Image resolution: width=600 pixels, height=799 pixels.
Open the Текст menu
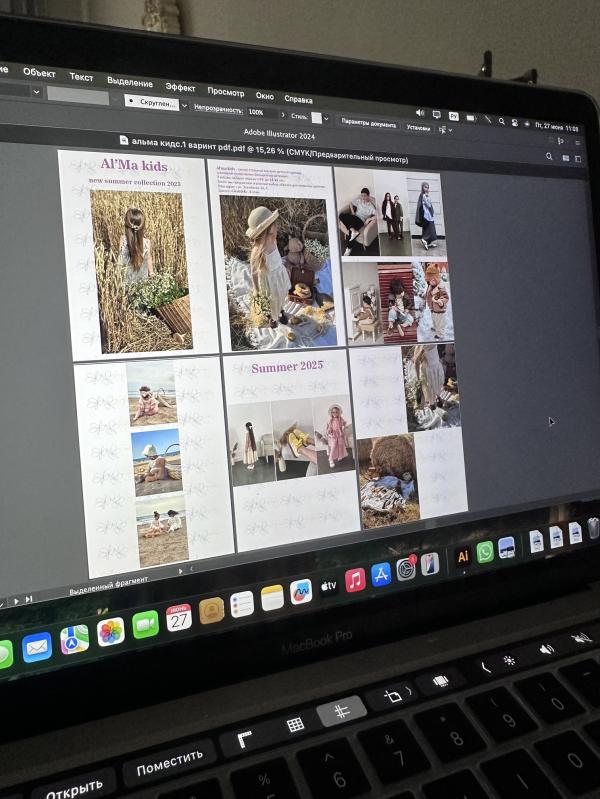(81, 77)
